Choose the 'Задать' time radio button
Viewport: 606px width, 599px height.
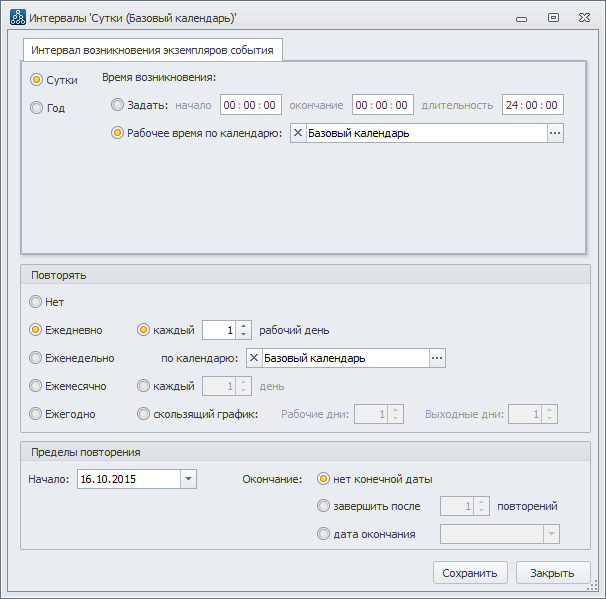click(x=118, y=104)
